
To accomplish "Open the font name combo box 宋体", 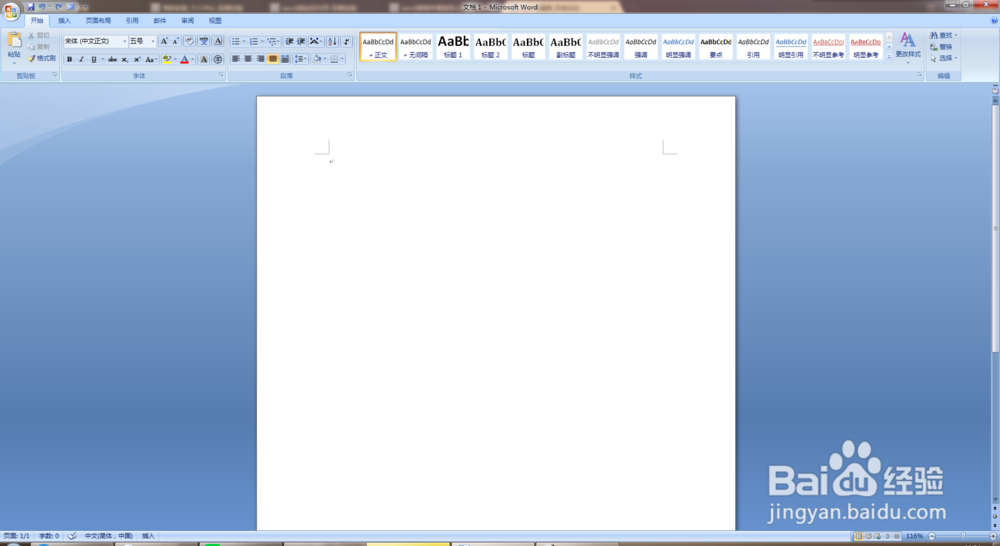I will click(x=96, y=41).
